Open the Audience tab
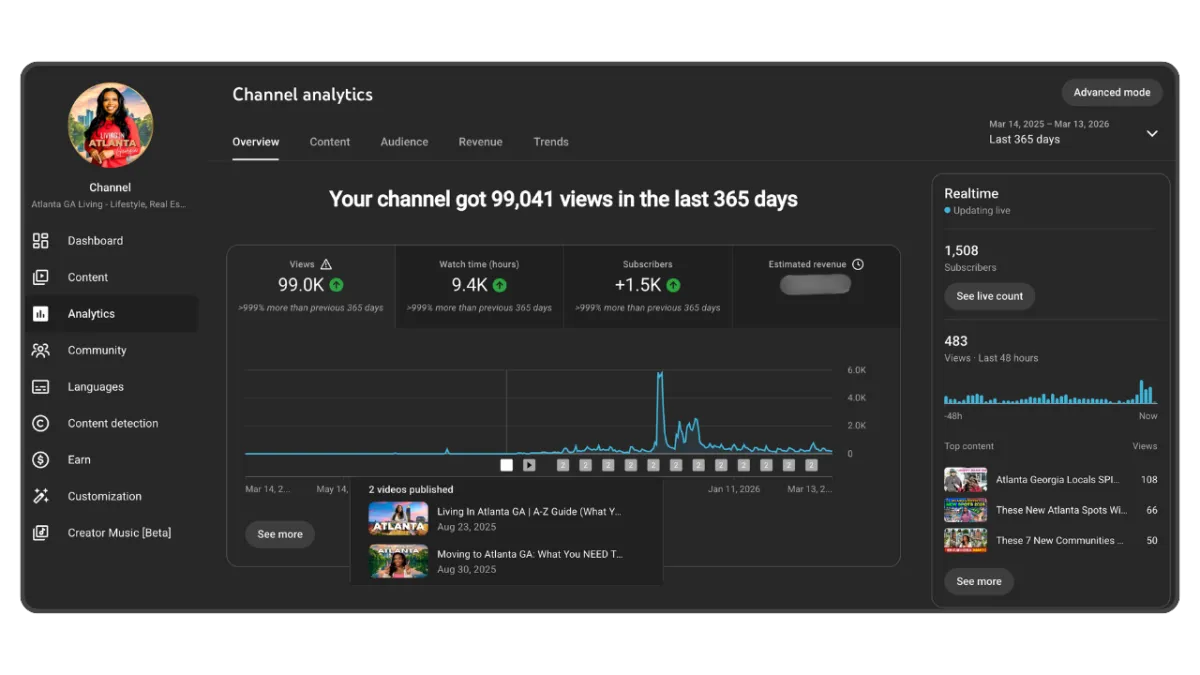This screenshot has height=675, width=1200. (x=404, y=142)
